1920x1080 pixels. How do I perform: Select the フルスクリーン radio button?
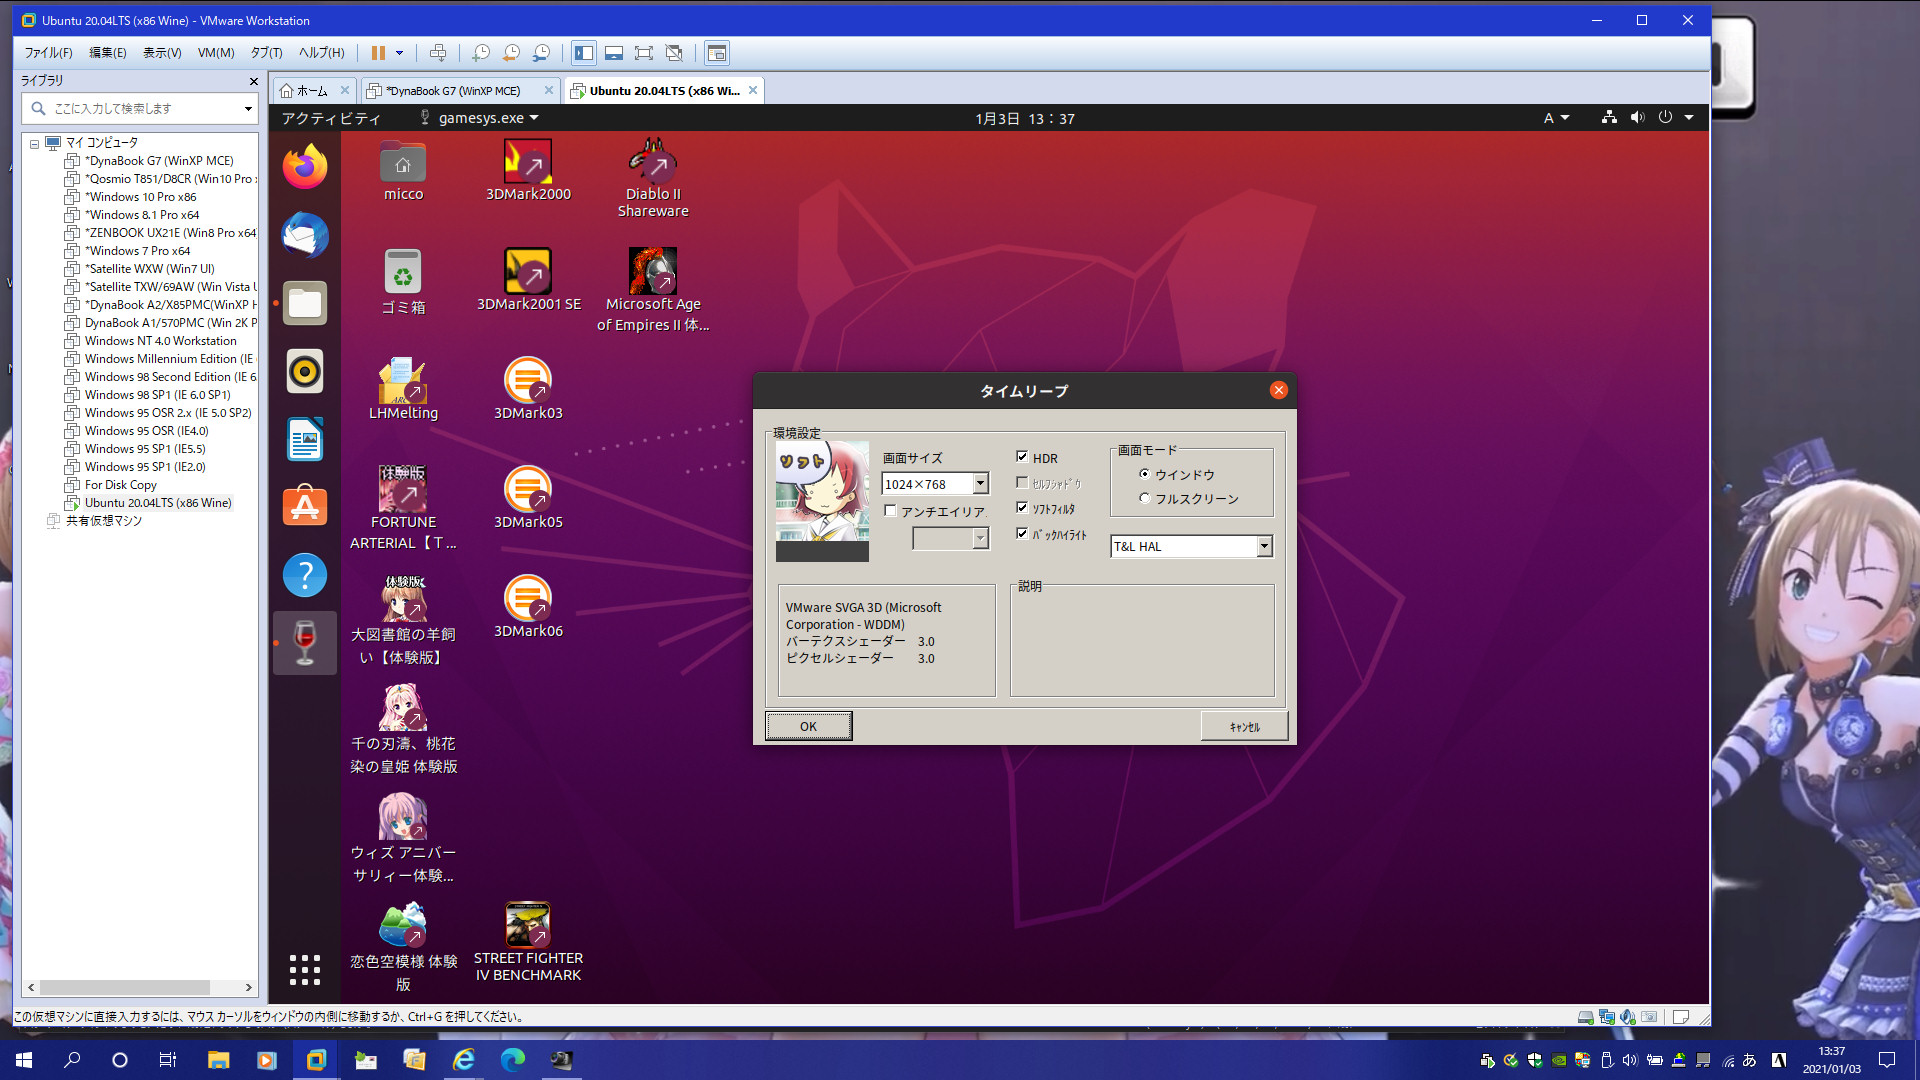pyautogui.click(x=1144, y=498)
